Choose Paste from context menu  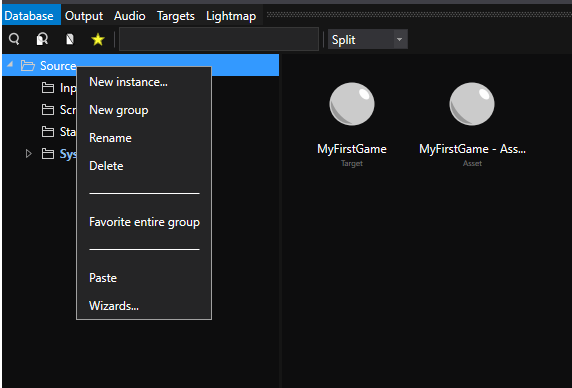[x=103, y=278]
